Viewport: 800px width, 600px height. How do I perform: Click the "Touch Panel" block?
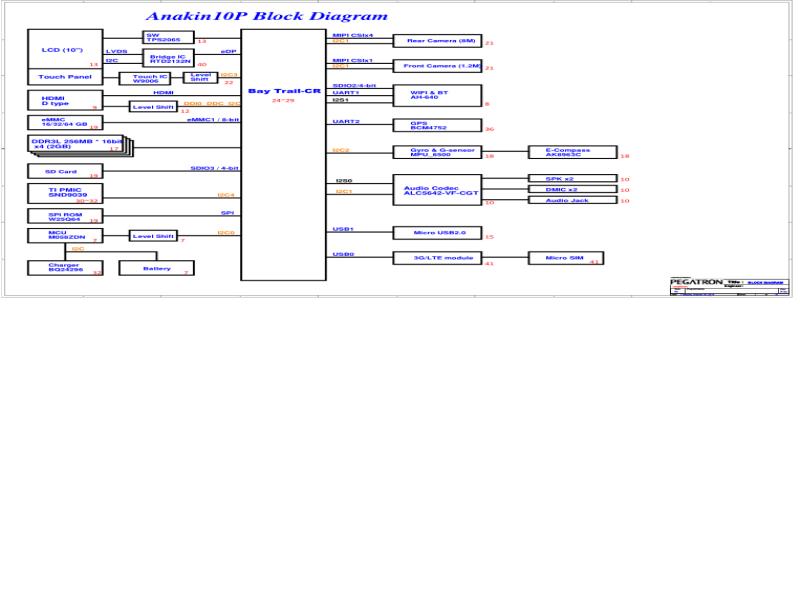tap(65, 77)
